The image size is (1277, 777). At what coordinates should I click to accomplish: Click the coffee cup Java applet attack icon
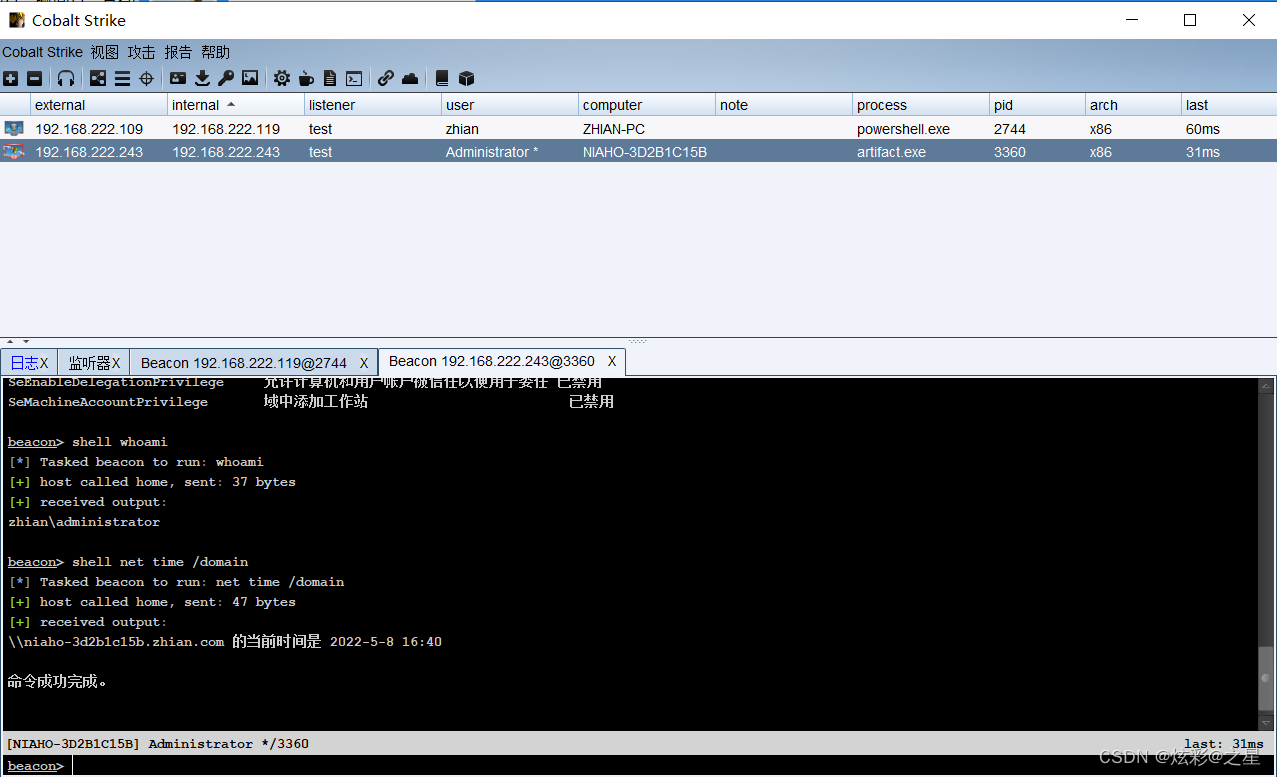pos(306,78)
